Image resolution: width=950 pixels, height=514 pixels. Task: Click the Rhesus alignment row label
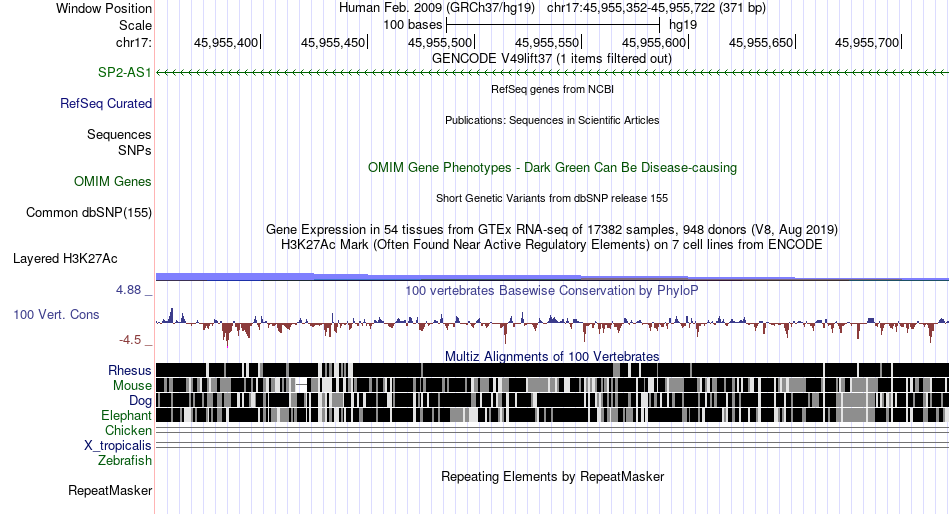130,370
